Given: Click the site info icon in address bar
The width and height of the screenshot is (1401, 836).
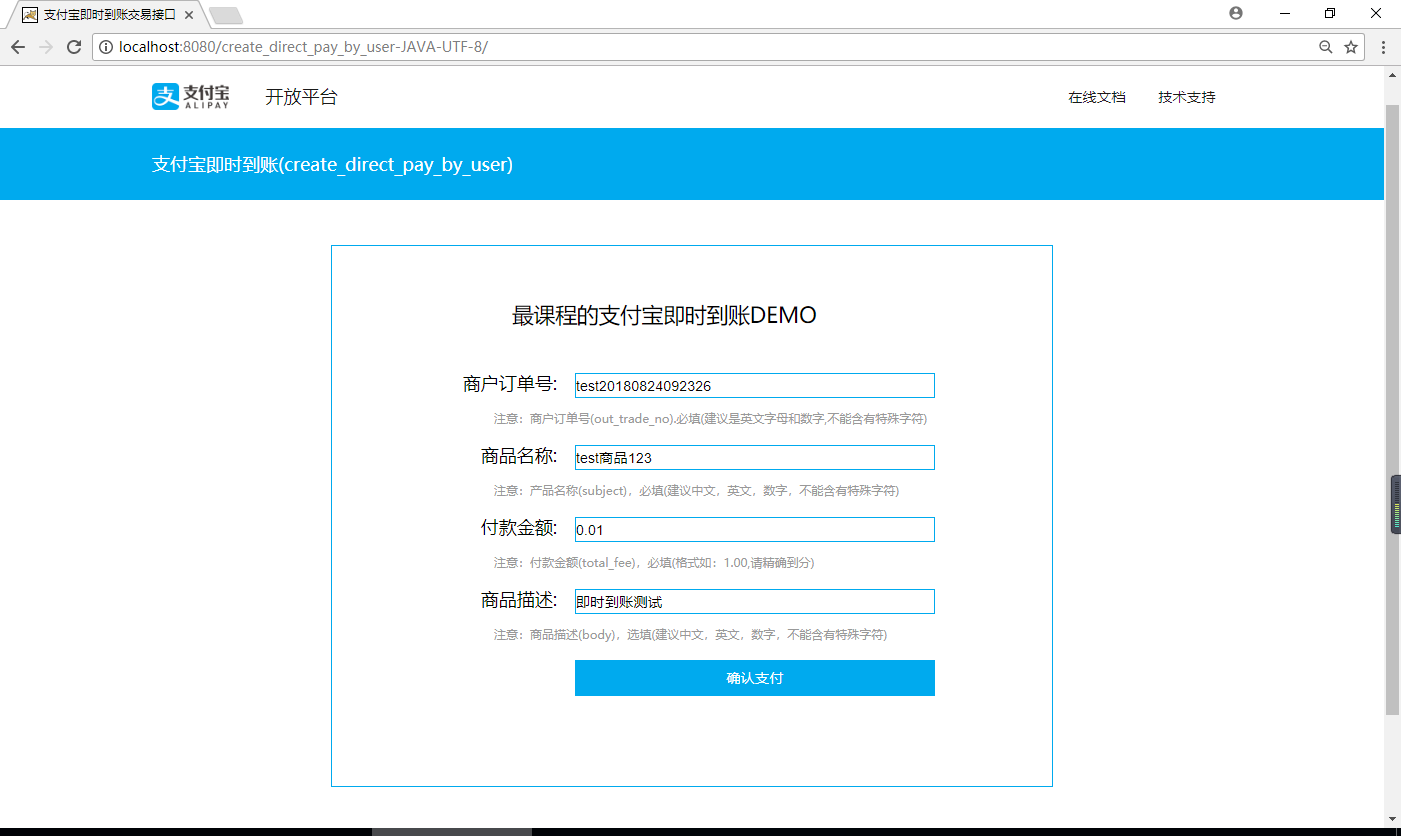Looking at the screenshot, I should pyautogui.click(x=106, y=47).
